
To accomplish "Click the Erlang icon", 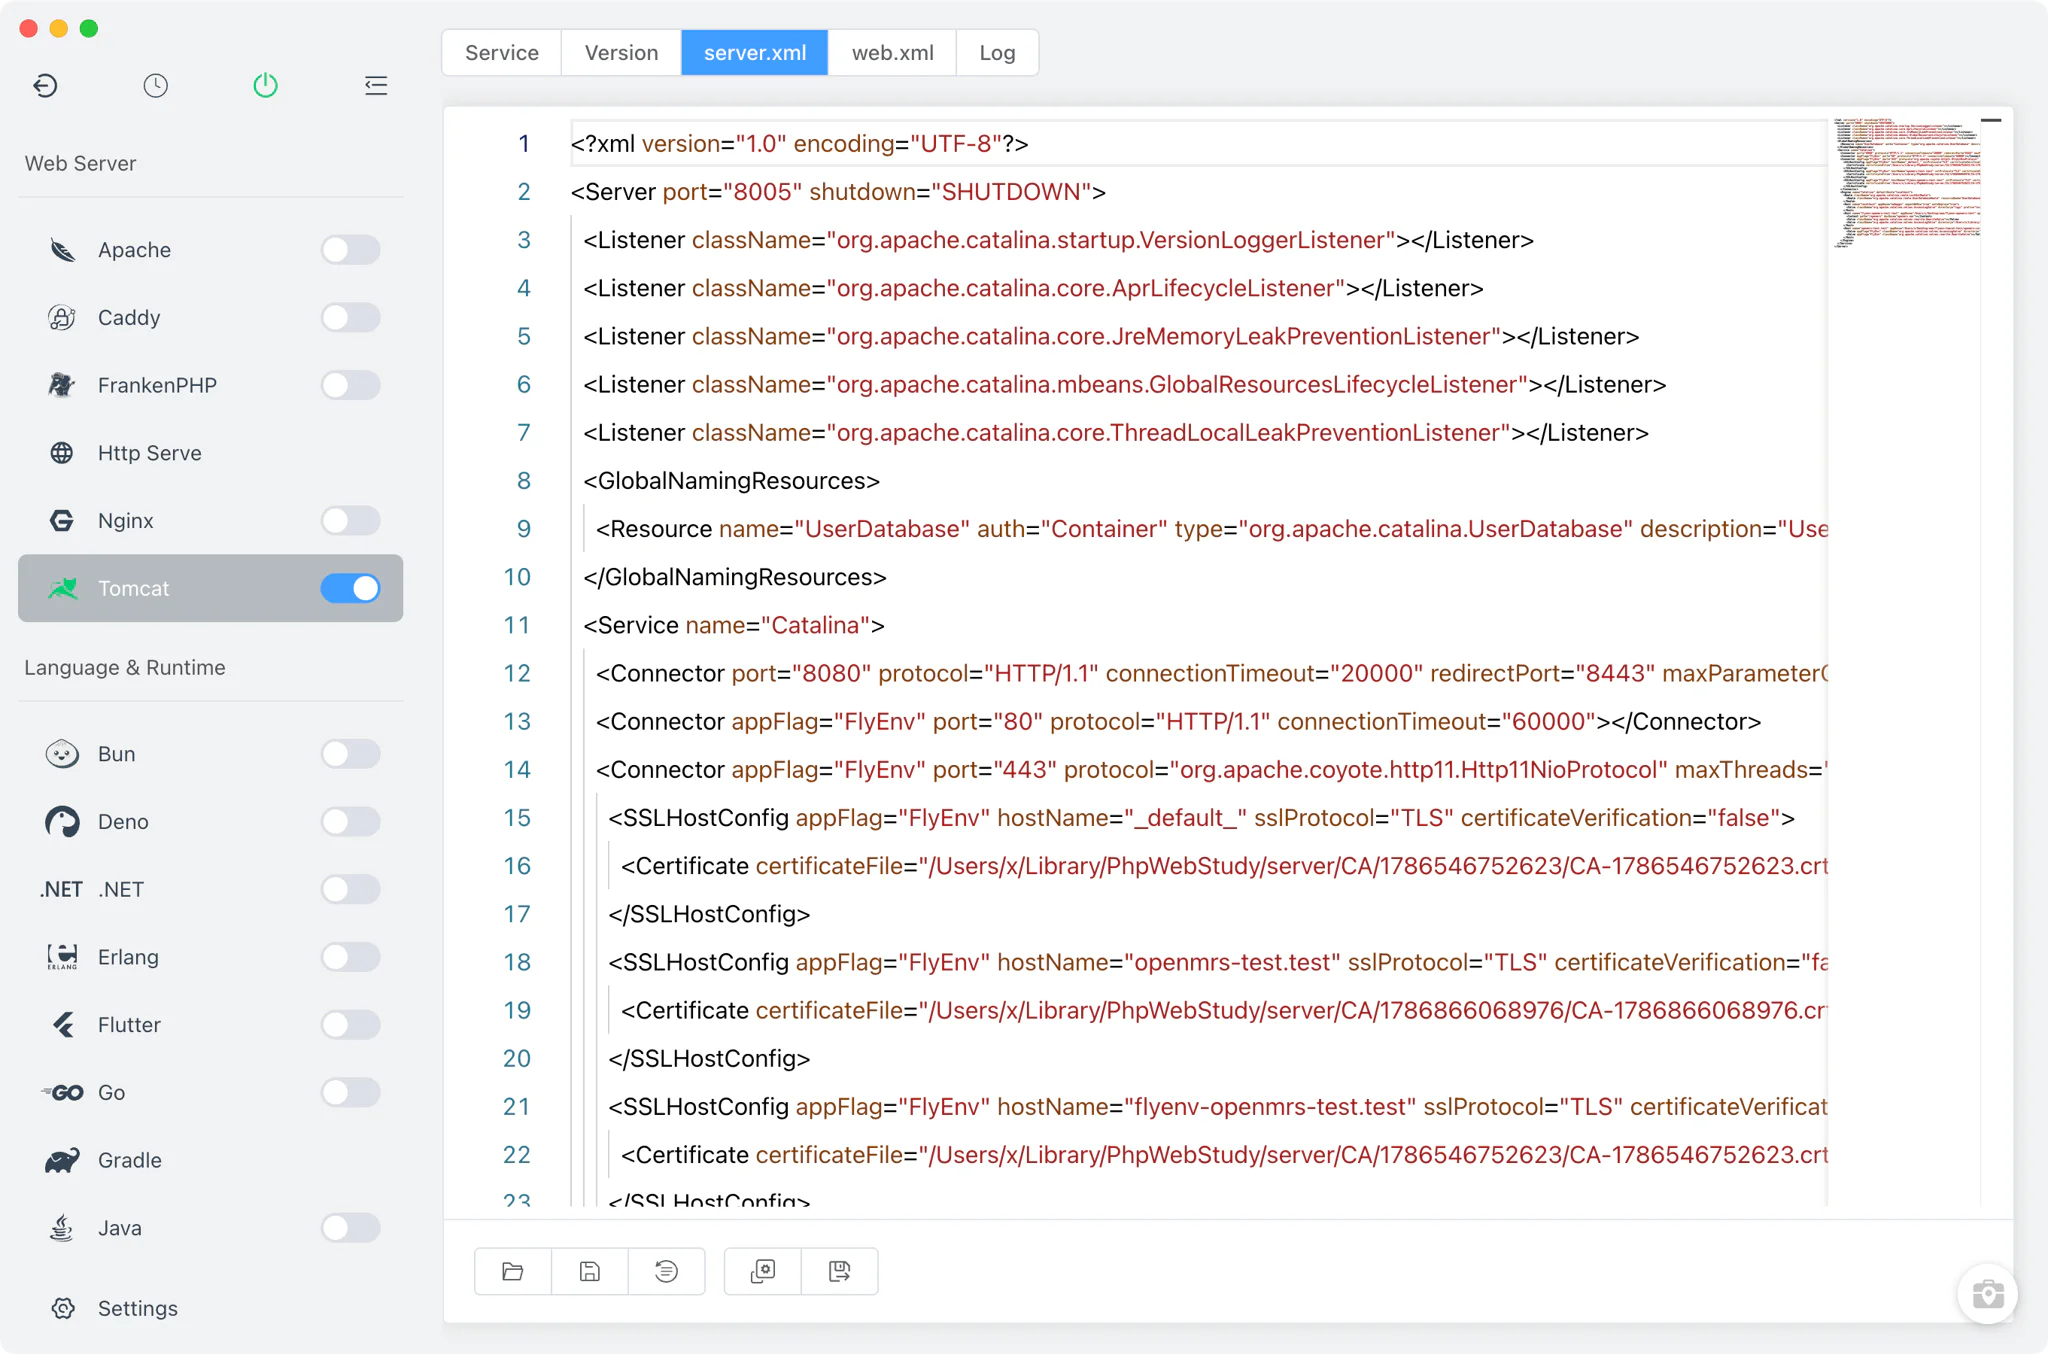I will [62, 957].
